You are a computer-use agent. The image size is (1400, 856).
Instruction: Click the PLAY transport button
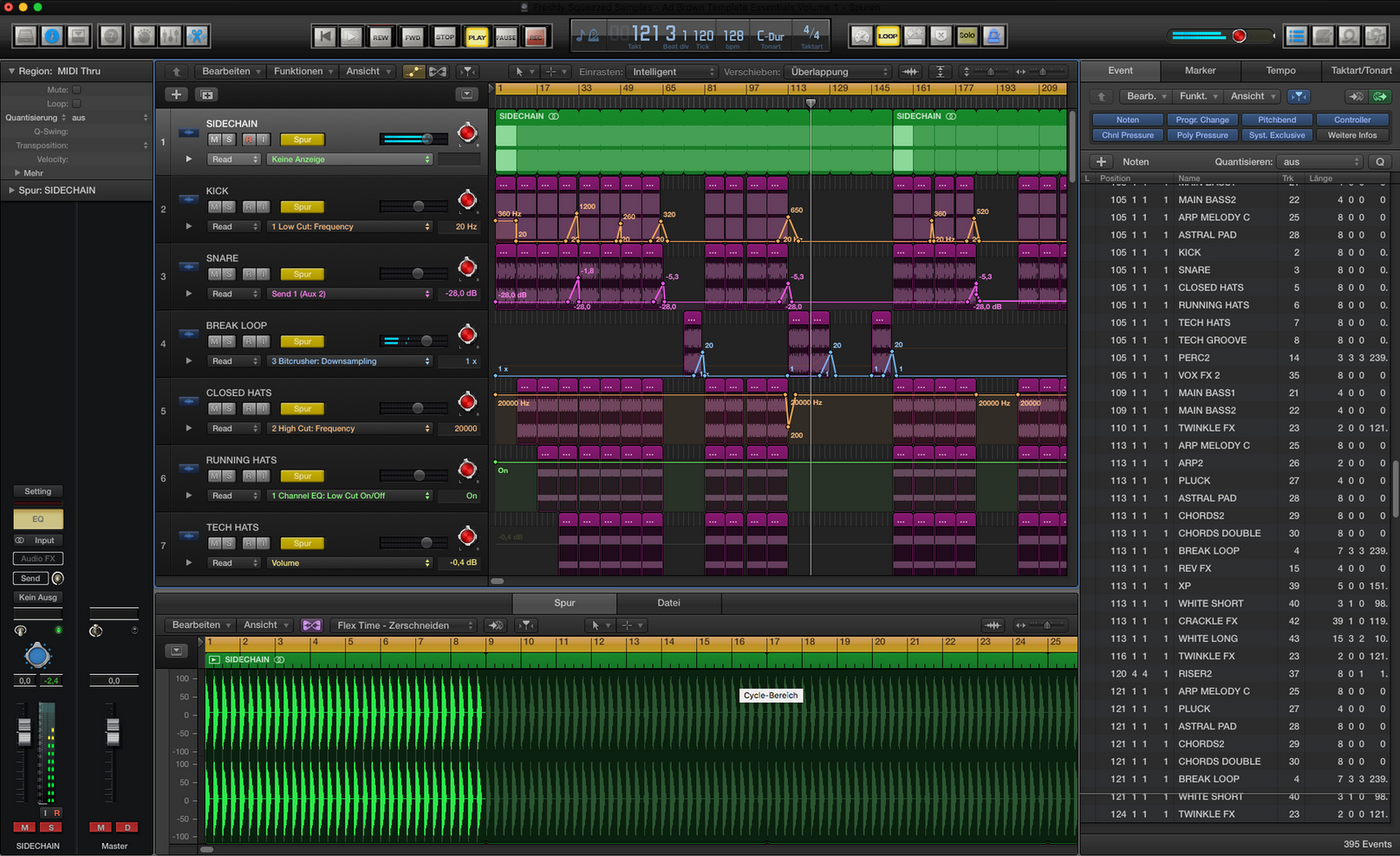(477, 37)
